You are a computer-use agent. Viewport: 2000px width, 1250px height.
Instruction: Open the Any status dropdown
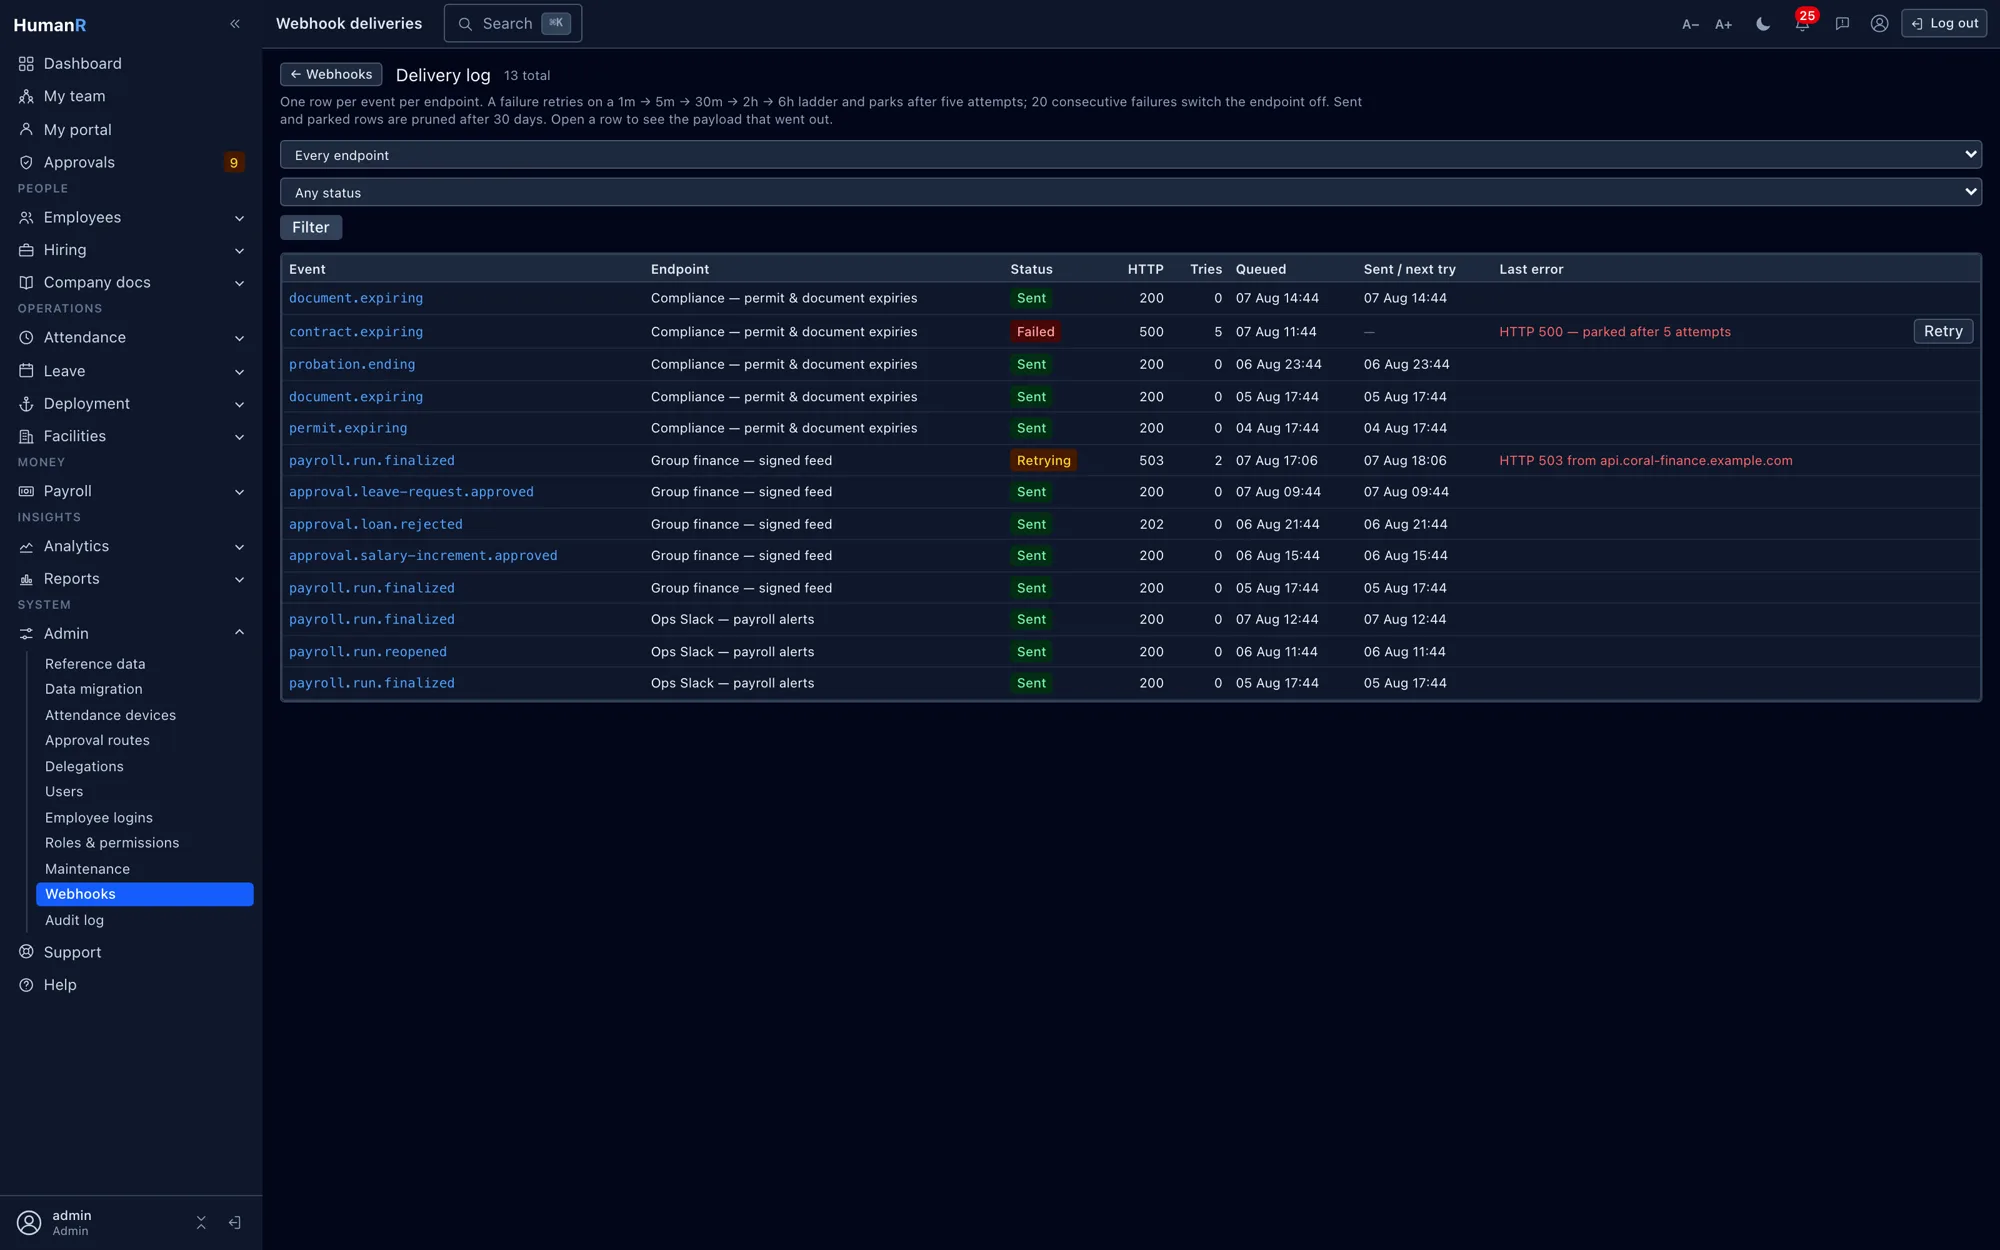pos(1130,192)
